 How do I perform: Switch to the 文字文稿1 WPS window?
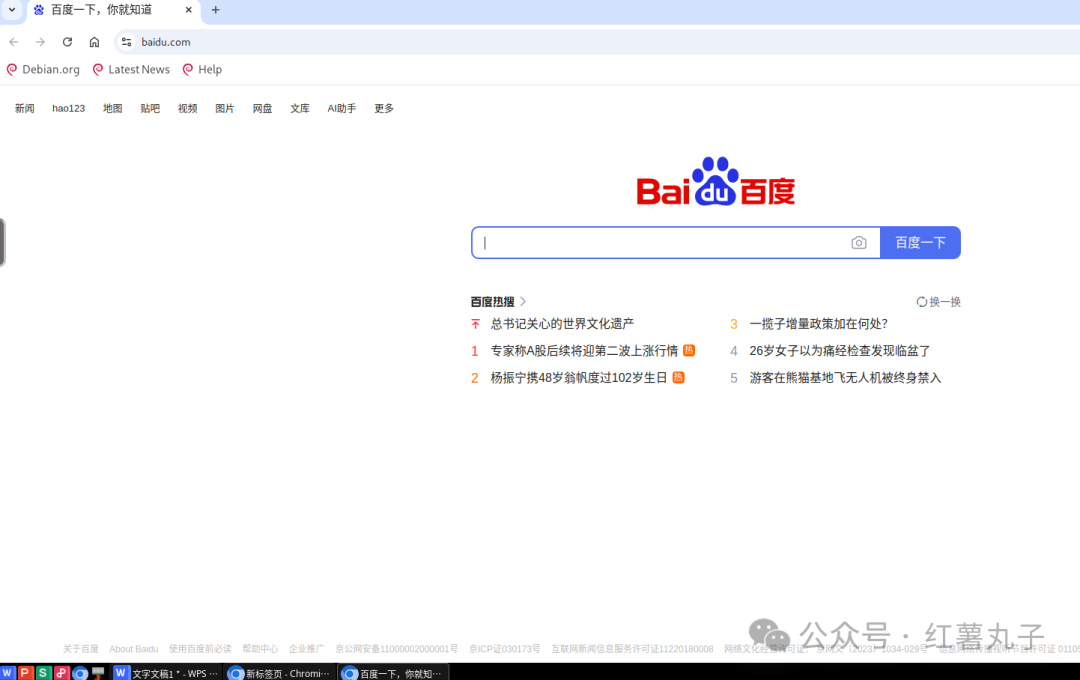[x=167, y=673]
